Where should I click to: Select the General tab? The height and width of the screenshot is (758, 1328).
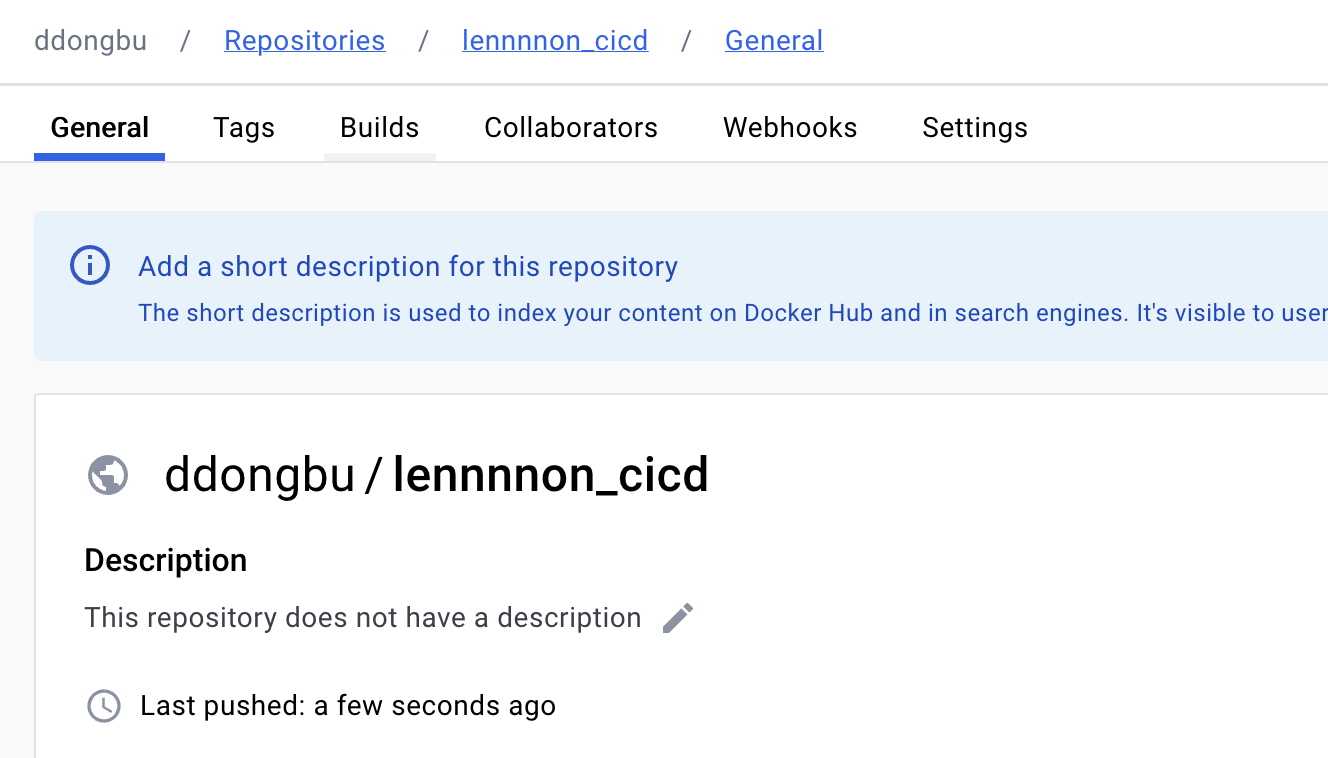tap(99, 127)
